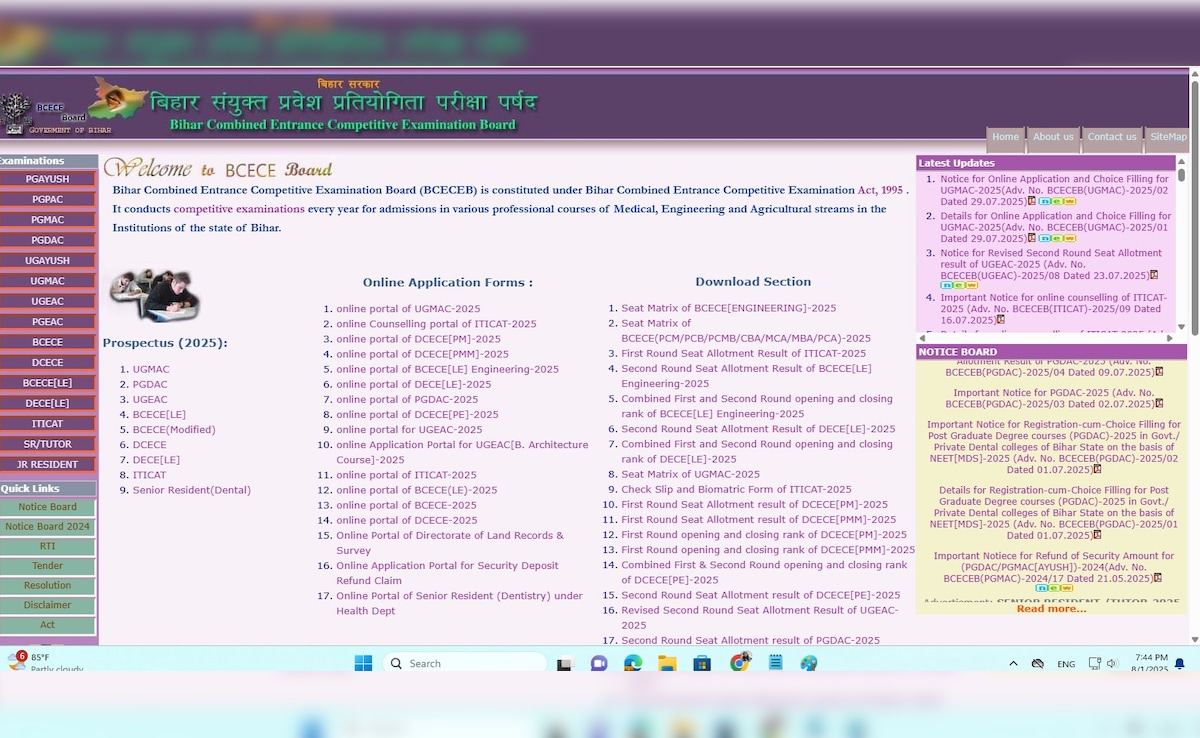Click Latest Updates scroll down arrow

tap(1181, 327)
